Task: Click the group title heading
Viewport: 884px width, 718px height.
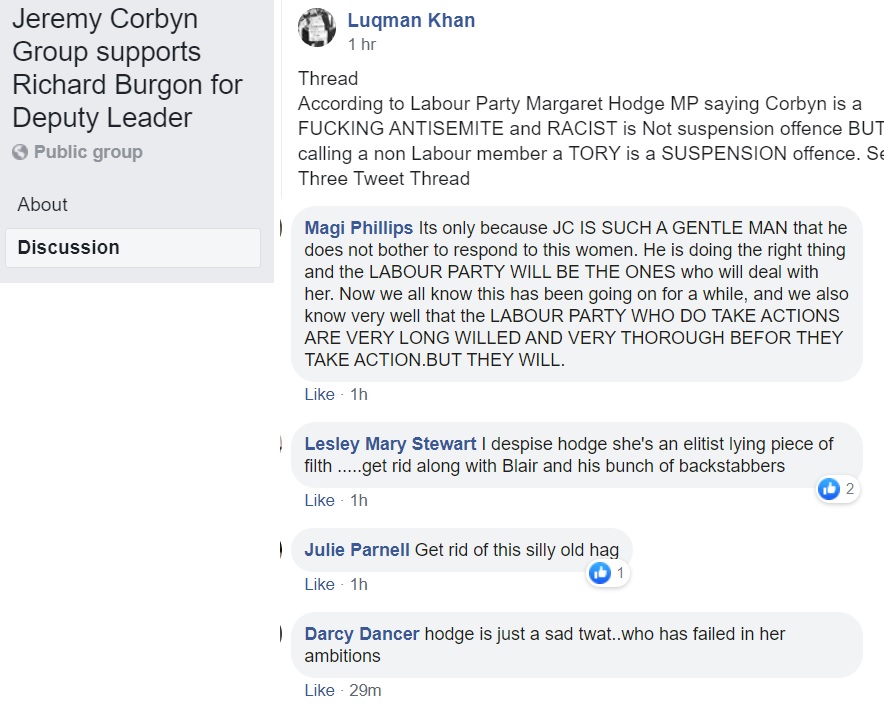Action: click(x=127, y=68)
